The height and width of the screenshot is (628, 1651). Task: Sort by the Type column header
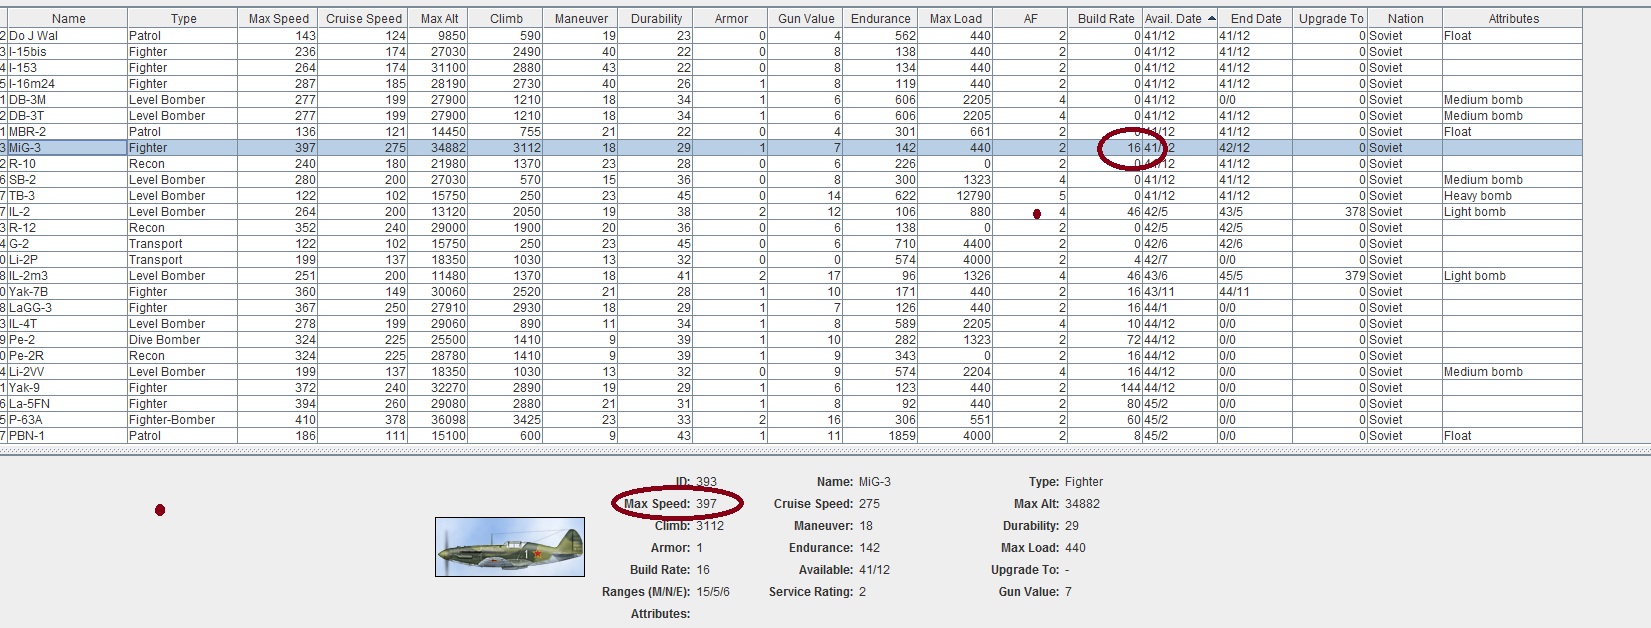point(183,18)
